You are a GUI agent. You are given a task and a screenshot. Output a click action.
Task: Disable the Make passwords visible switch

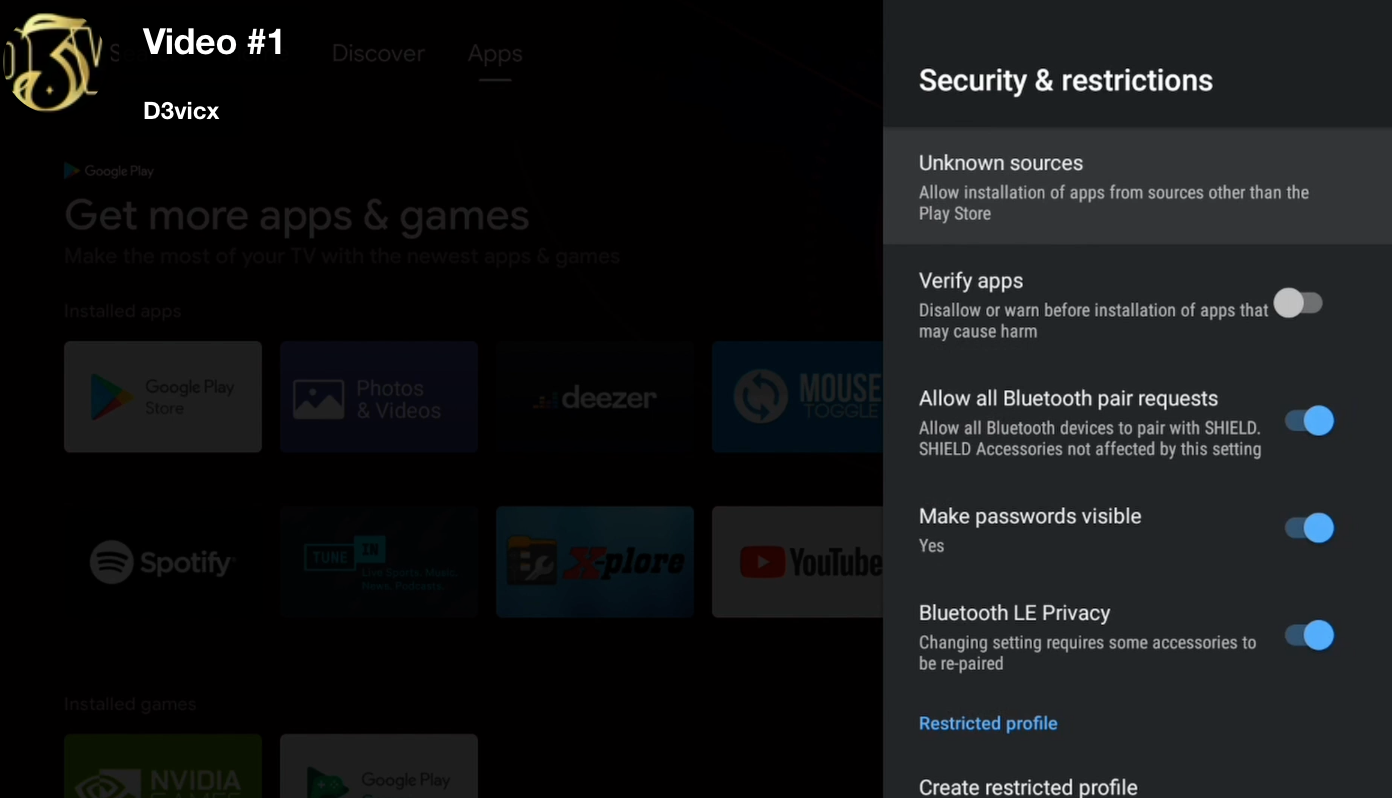point(1309,528)
